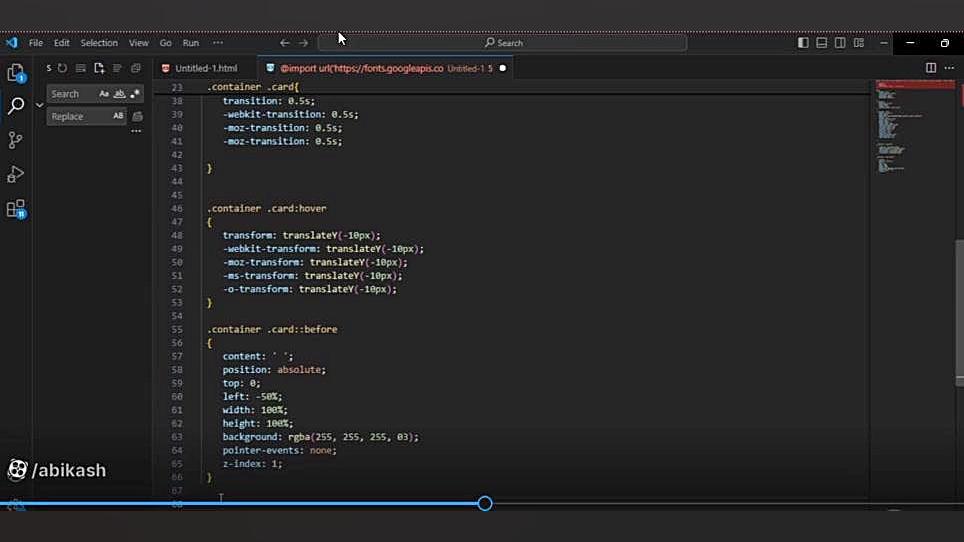
Task: Open editor More Actions ellipsis
Action: (949, 68)
